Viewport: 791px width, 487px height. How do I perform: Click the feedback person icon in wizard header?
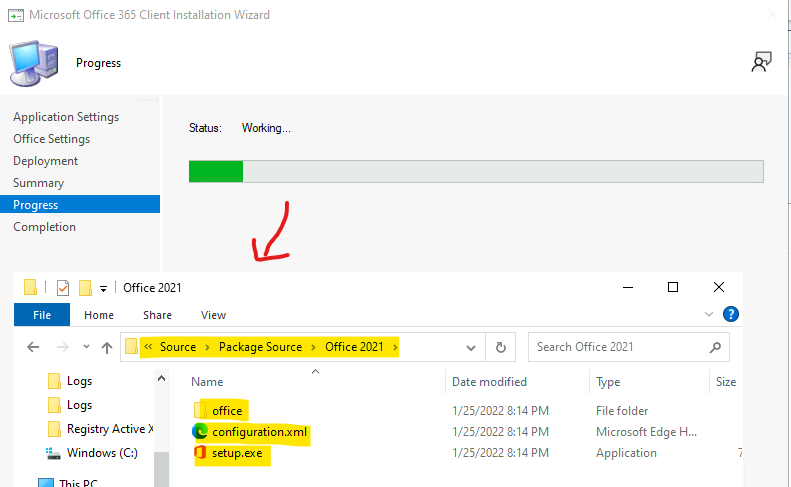(x=761, y=62)
